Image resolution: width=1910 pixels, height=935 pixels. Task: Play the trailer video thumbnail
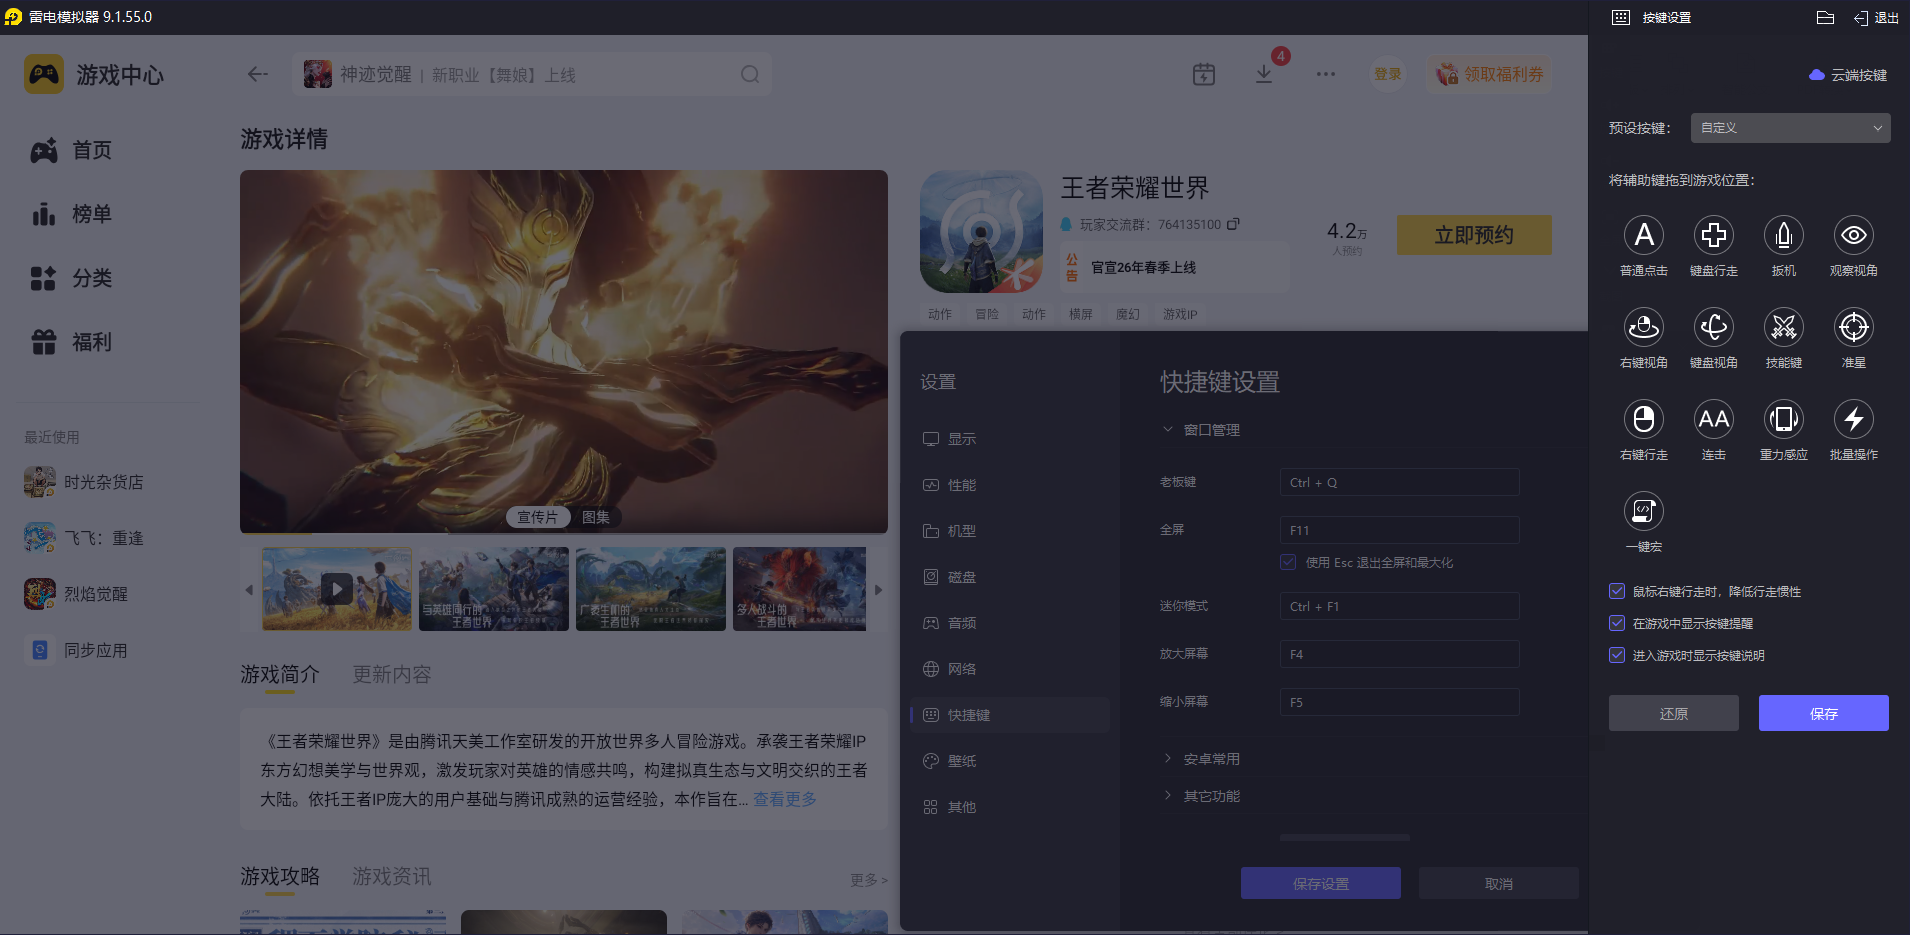(336, 589)
